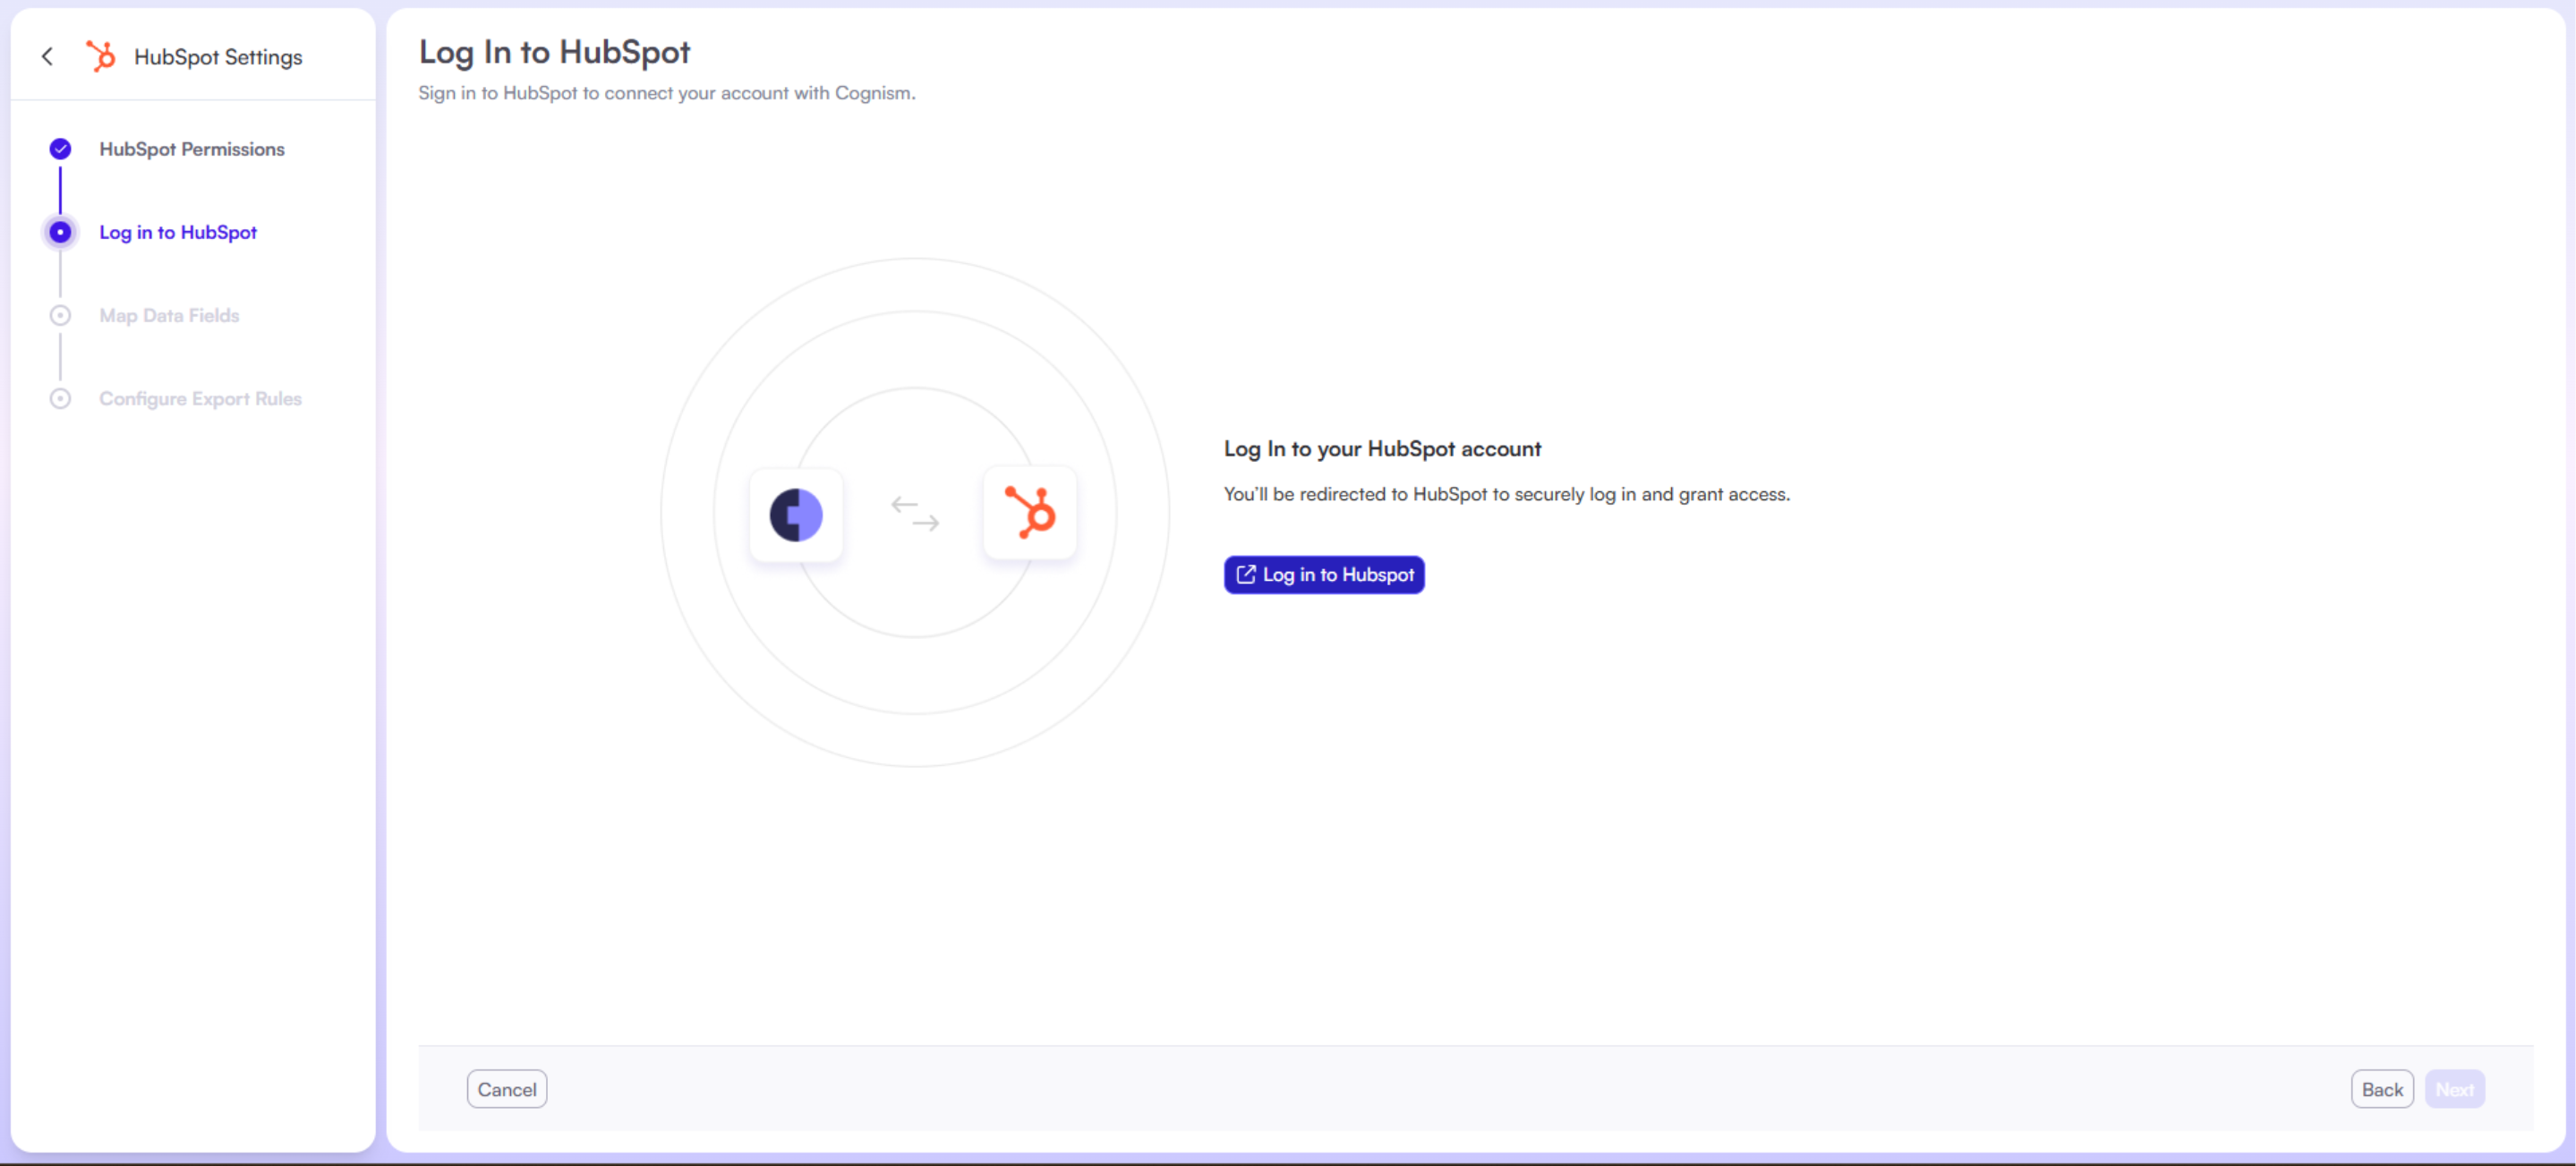Click the Log In to HubSpot page heading
Viewport: 2576px width, 1166px height.
[554, 52]
